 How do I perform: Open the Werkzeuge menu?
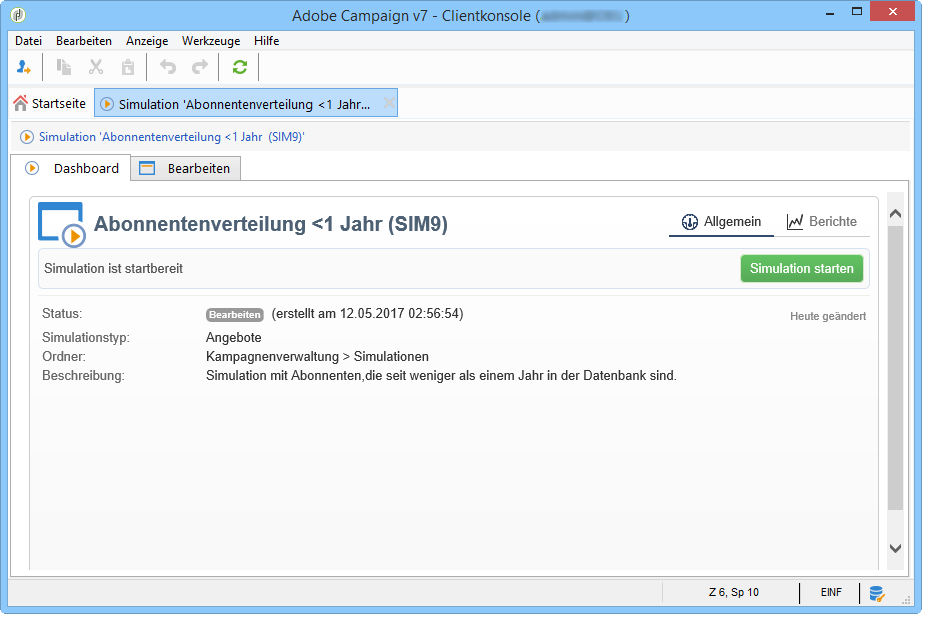click(211, 41)
